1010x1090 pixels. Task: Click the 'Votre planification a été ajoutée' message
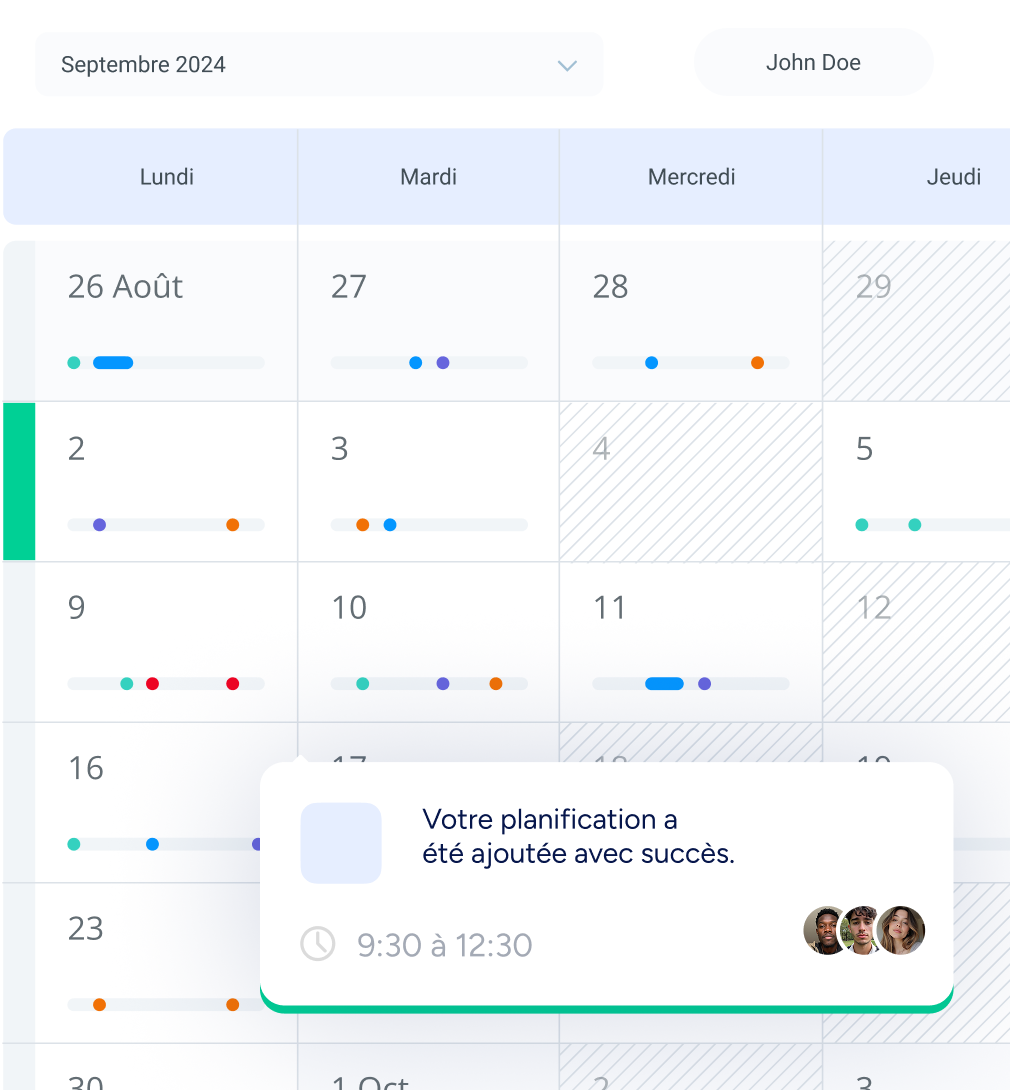(x=578, y=836)
